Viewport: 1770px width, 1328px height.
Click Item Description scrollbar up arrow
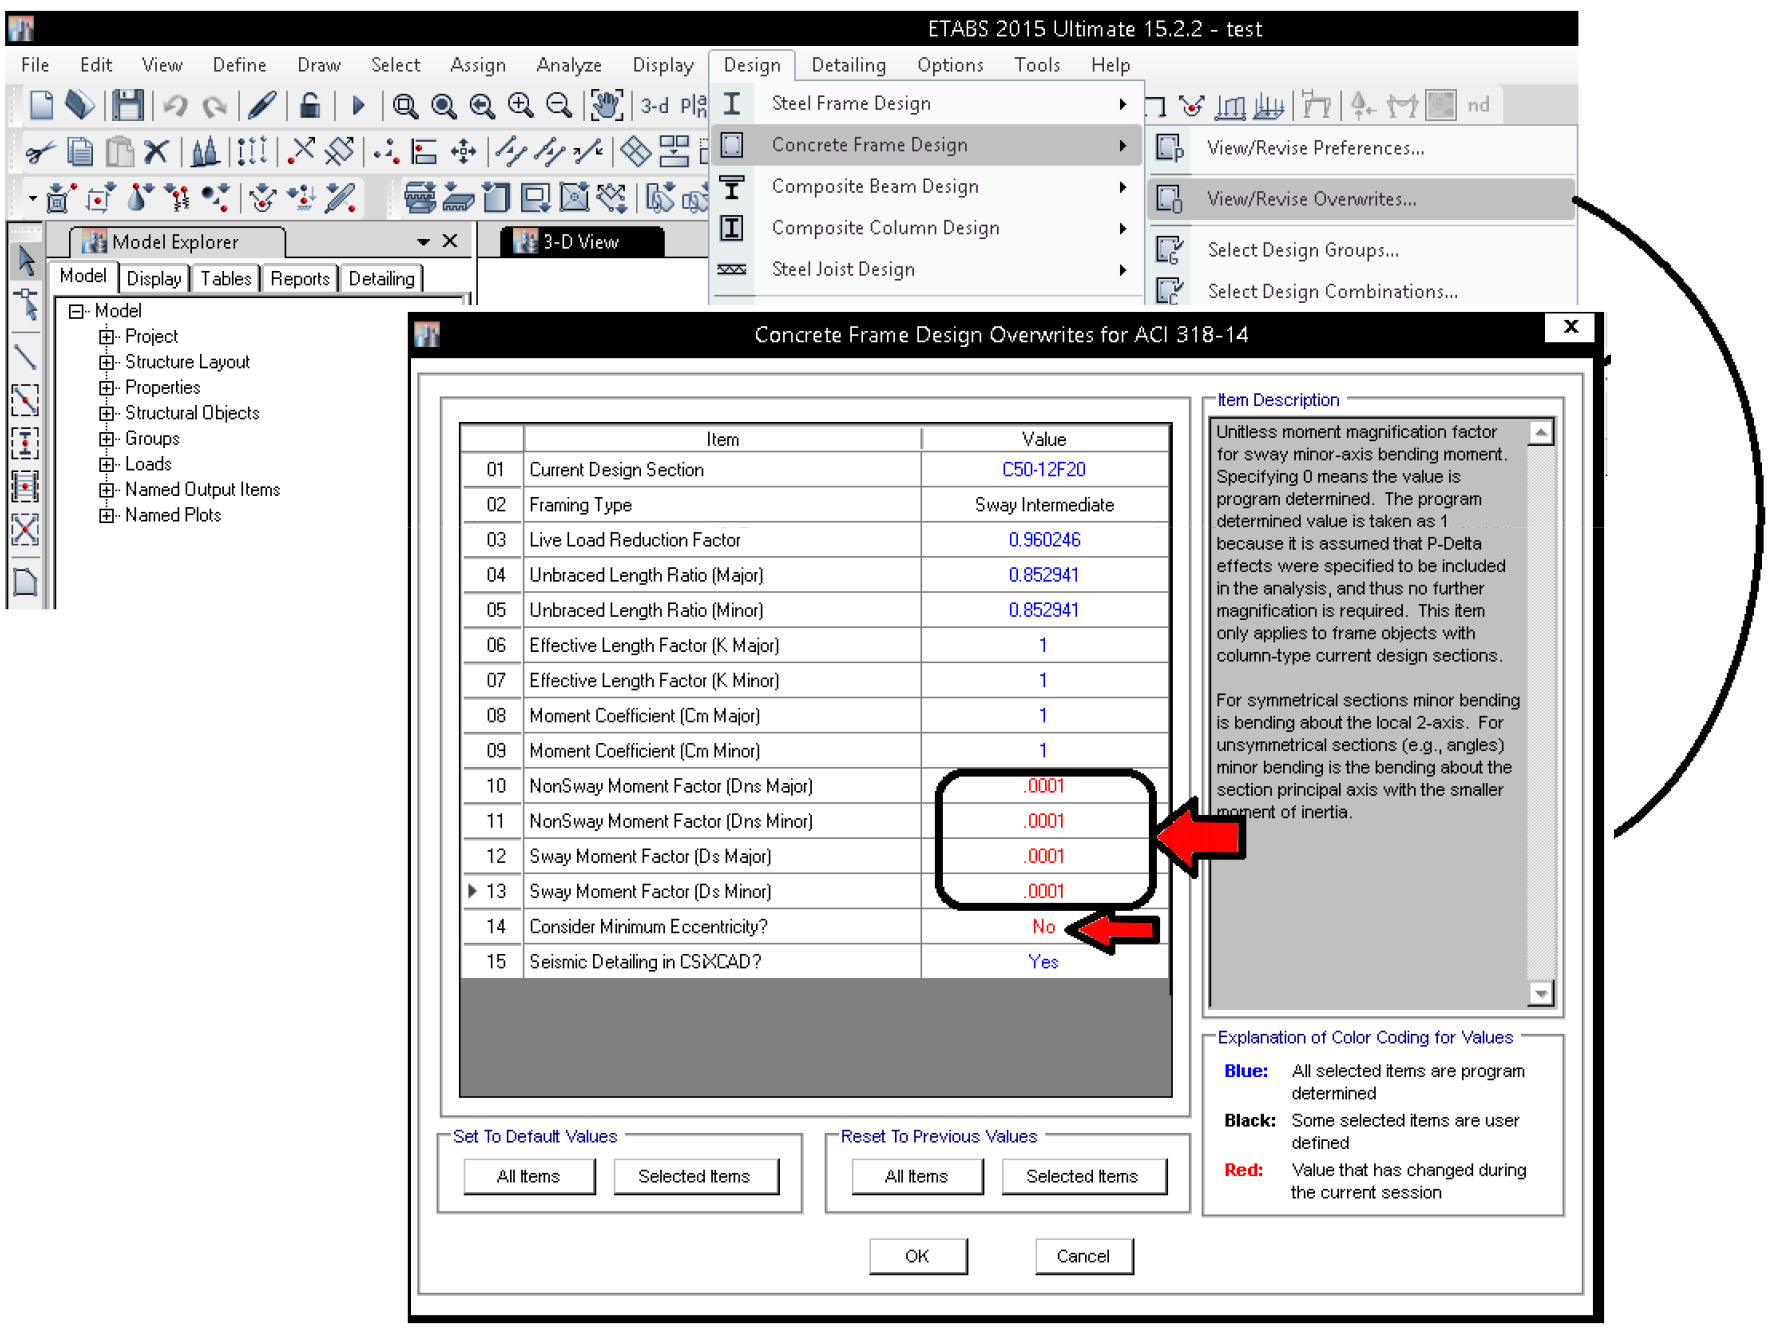pos(1541,432)
